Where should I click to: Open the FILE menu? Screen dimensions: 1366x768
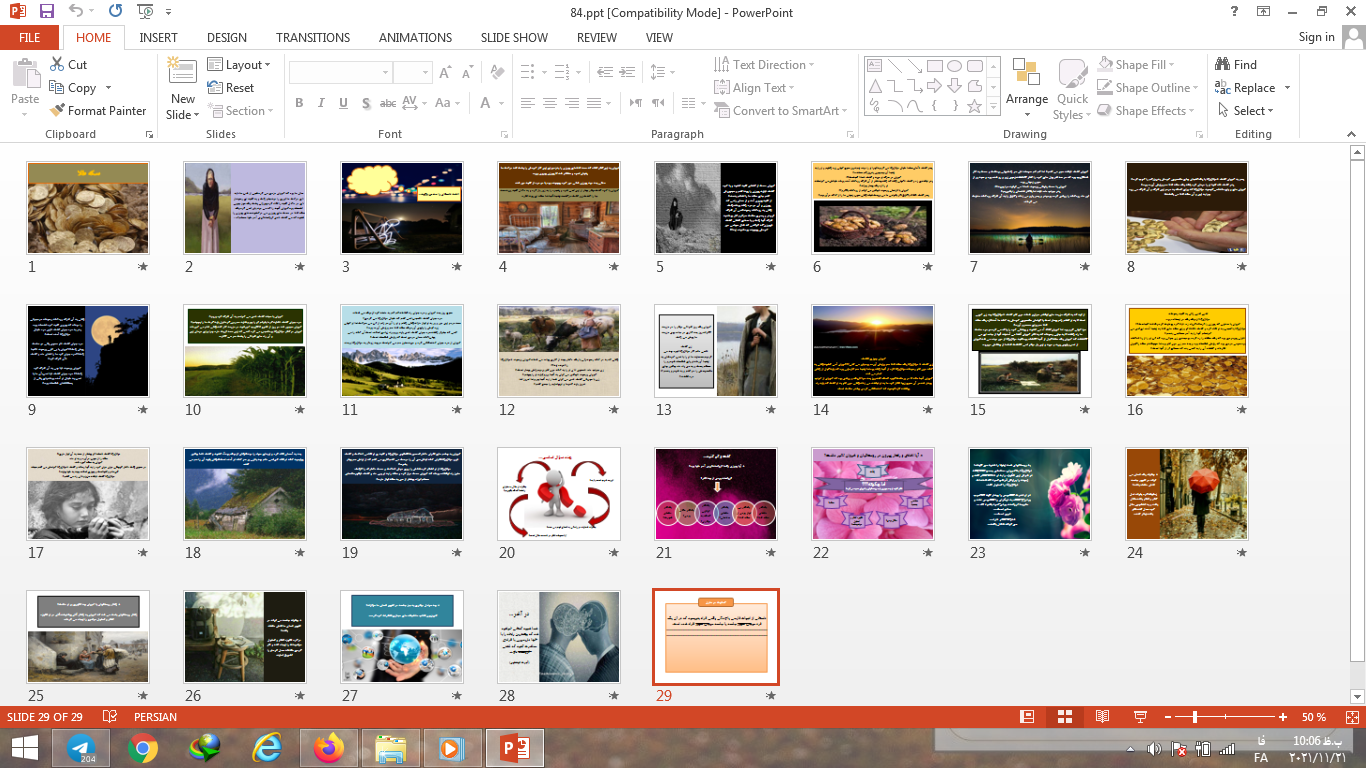30,37
